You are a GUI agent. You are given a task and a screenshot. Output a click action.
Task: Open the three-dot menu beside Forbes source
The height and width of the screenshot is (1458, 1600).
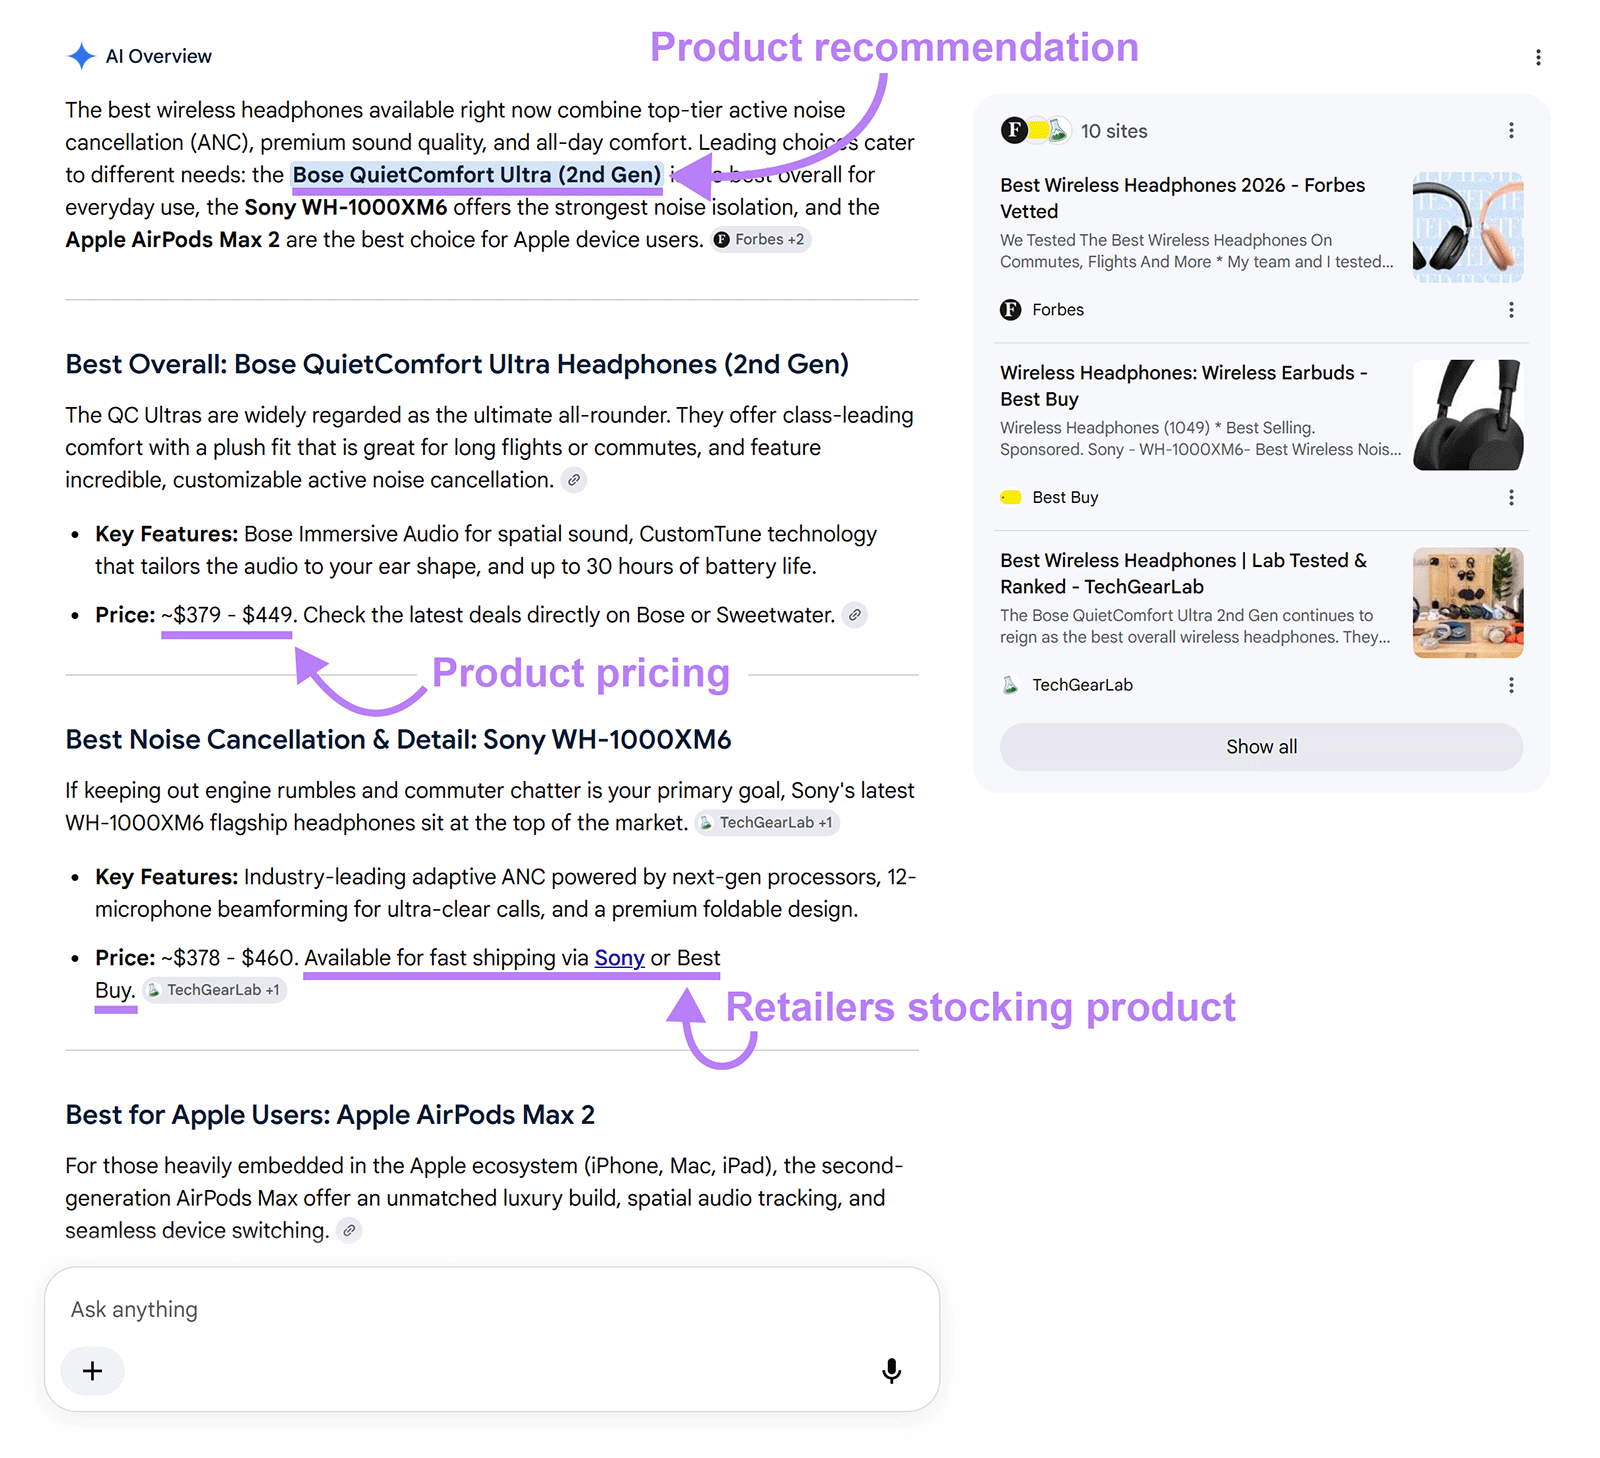(x=1511, y=310)
